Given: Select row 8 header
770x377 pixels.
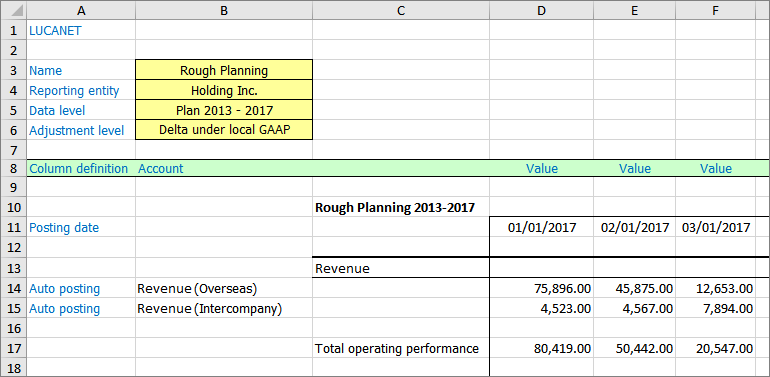Looking at the screenshot, I should (13, 168).
